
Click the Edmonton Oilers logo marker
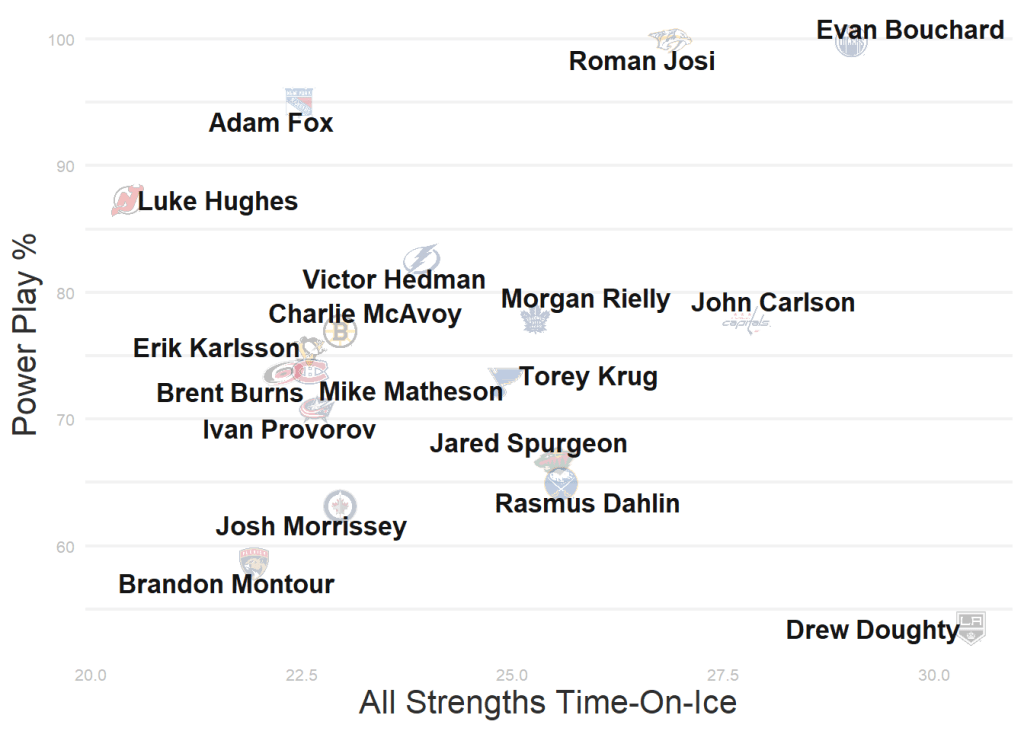point(851,43)
